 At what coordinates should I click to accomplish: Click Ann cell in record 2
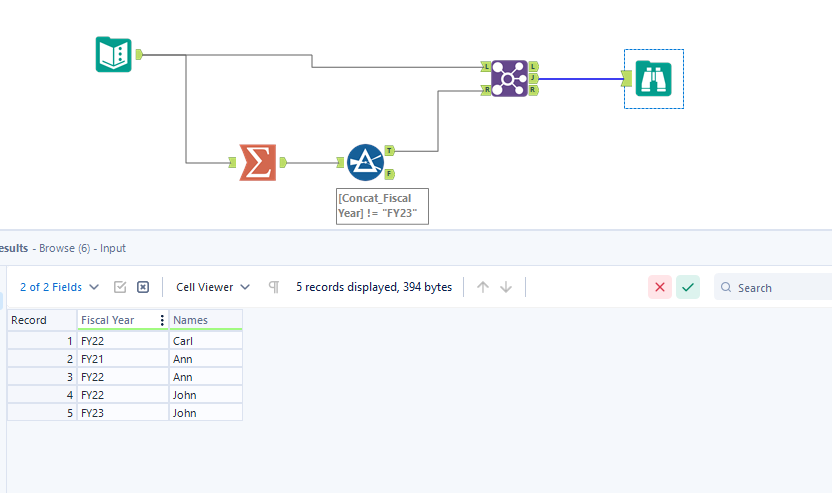coord(206,359)
